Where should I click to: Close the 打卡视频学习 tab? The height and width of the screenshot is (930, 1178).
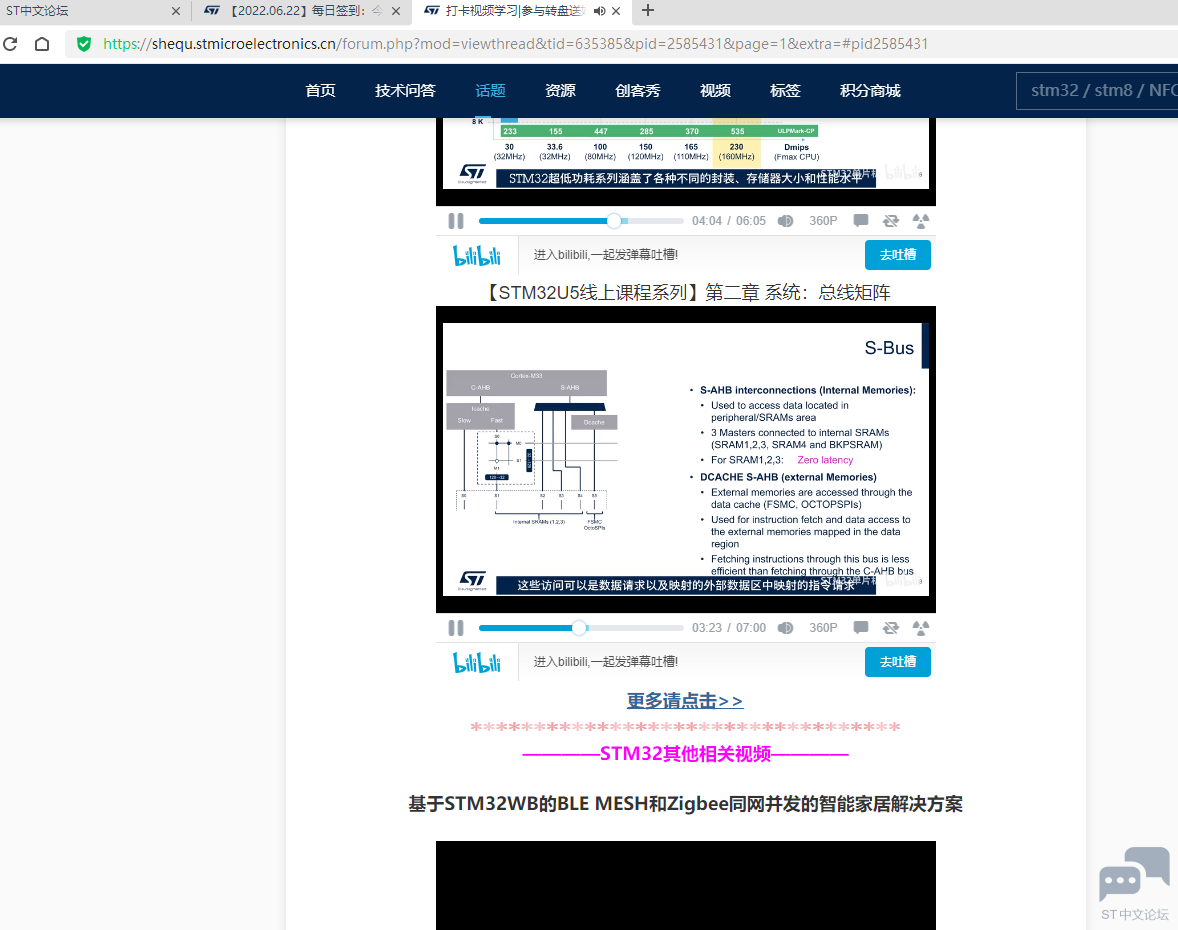click(616, 11)
